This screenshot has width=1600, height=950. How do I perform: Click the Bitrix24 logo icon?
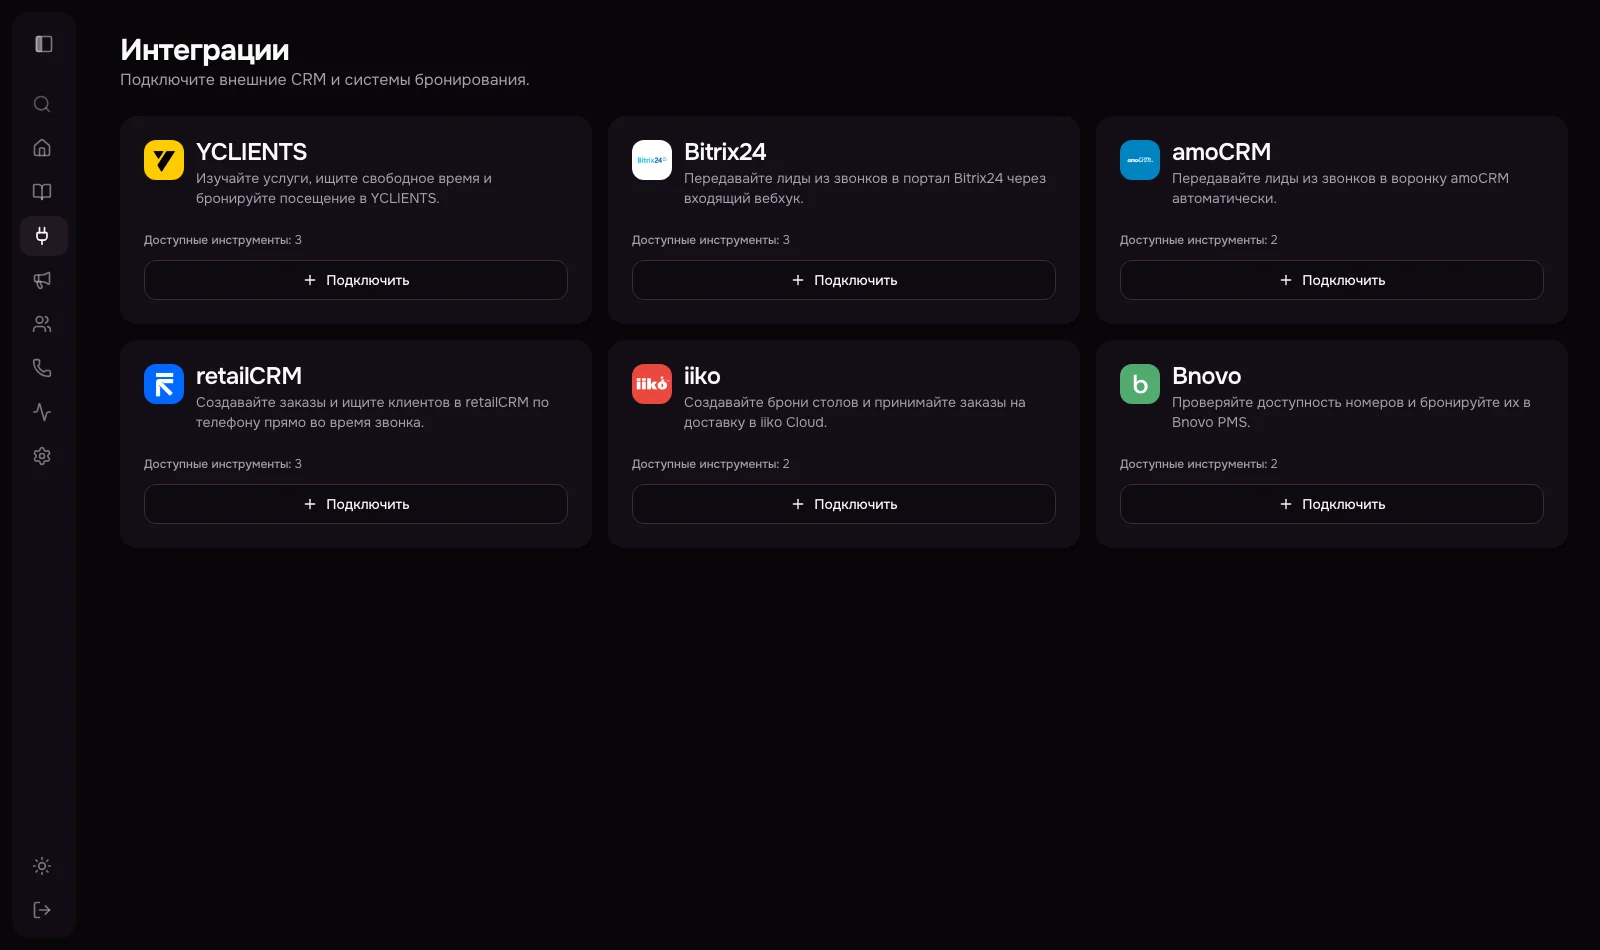tap(651, 160)
